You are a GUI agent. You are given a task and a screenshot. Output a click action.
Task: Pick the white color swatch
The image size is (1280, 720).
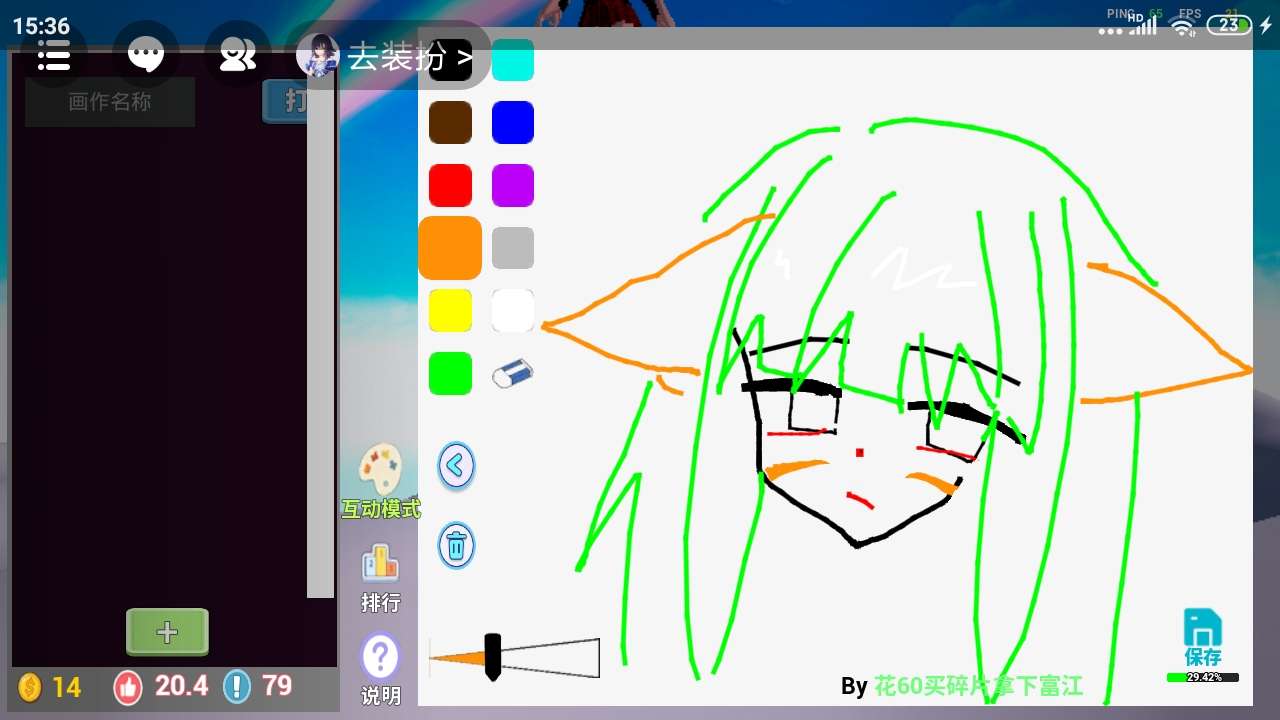click(513, 311)
